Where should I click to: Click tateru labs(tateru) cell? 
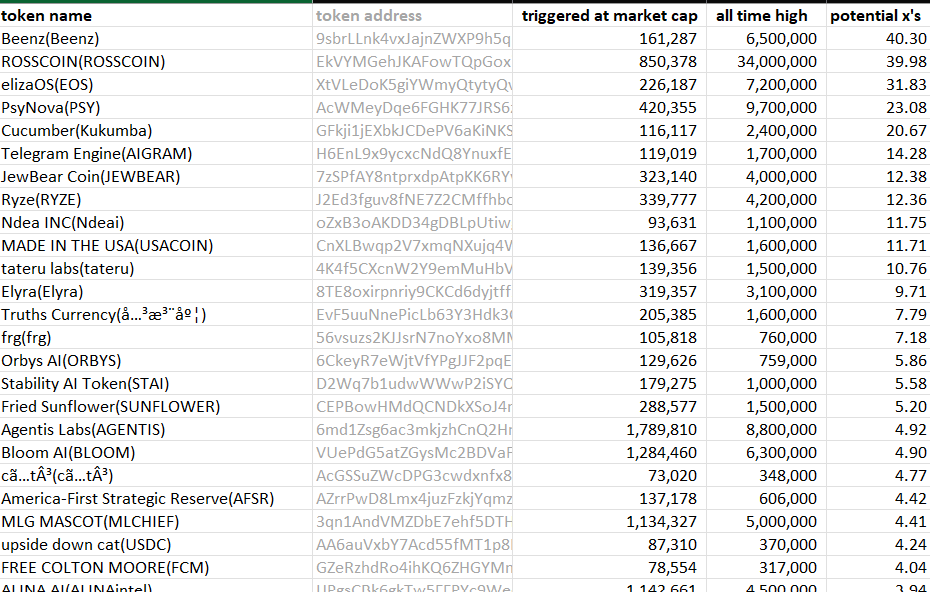pos(156,269)
